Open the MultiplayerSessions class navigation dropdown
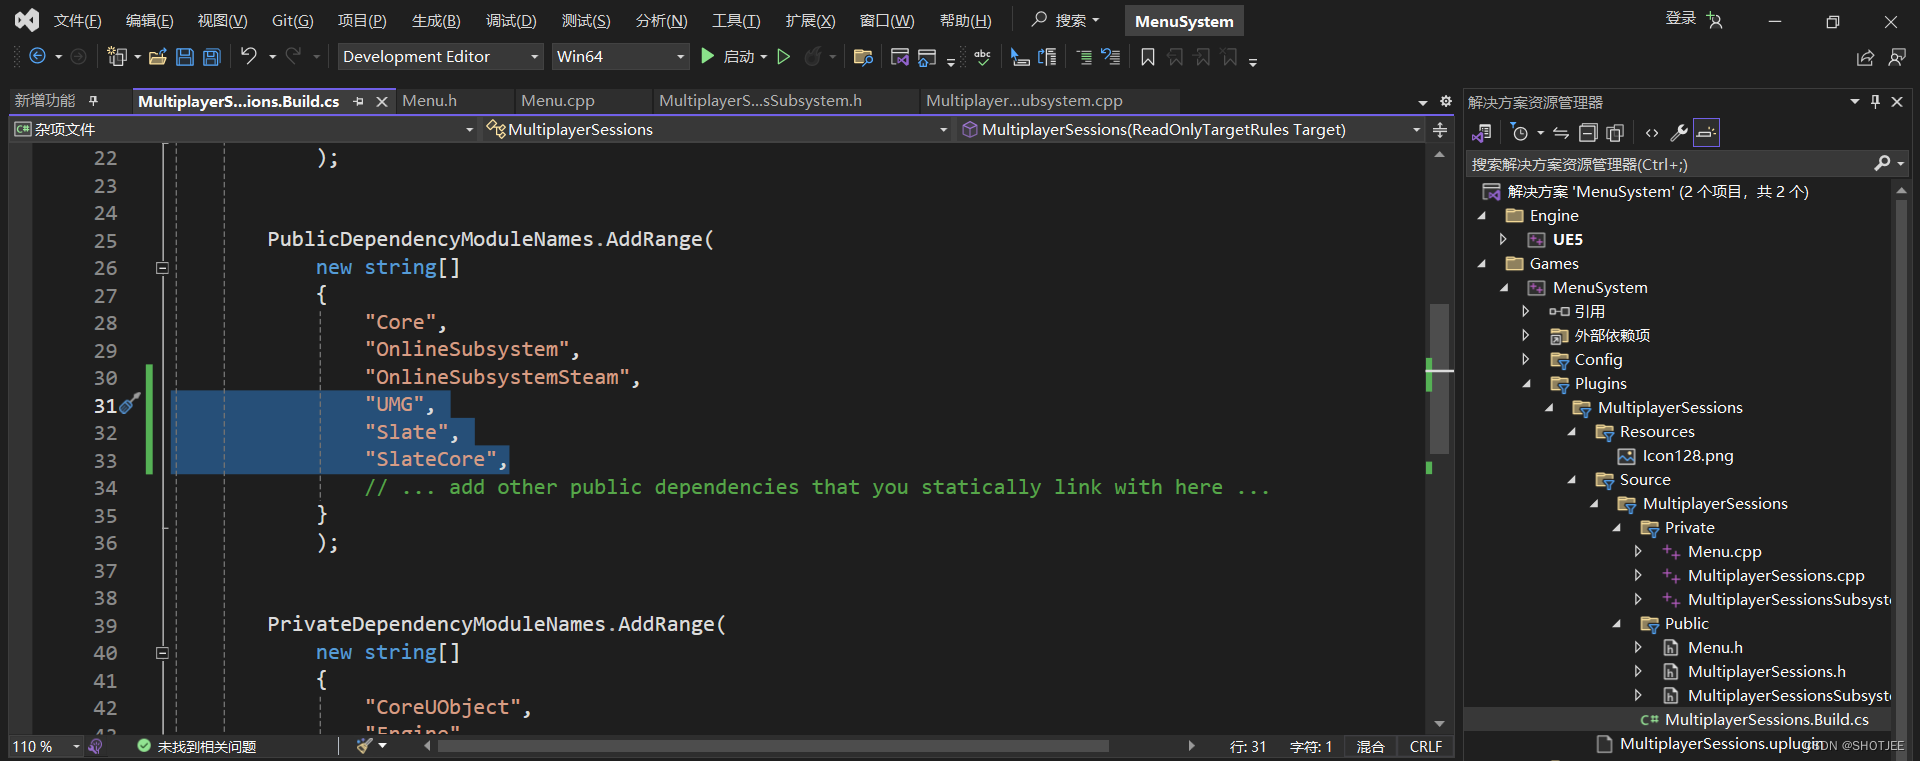The width and height of the screenshot is (1920, 761). pos(716,130)
